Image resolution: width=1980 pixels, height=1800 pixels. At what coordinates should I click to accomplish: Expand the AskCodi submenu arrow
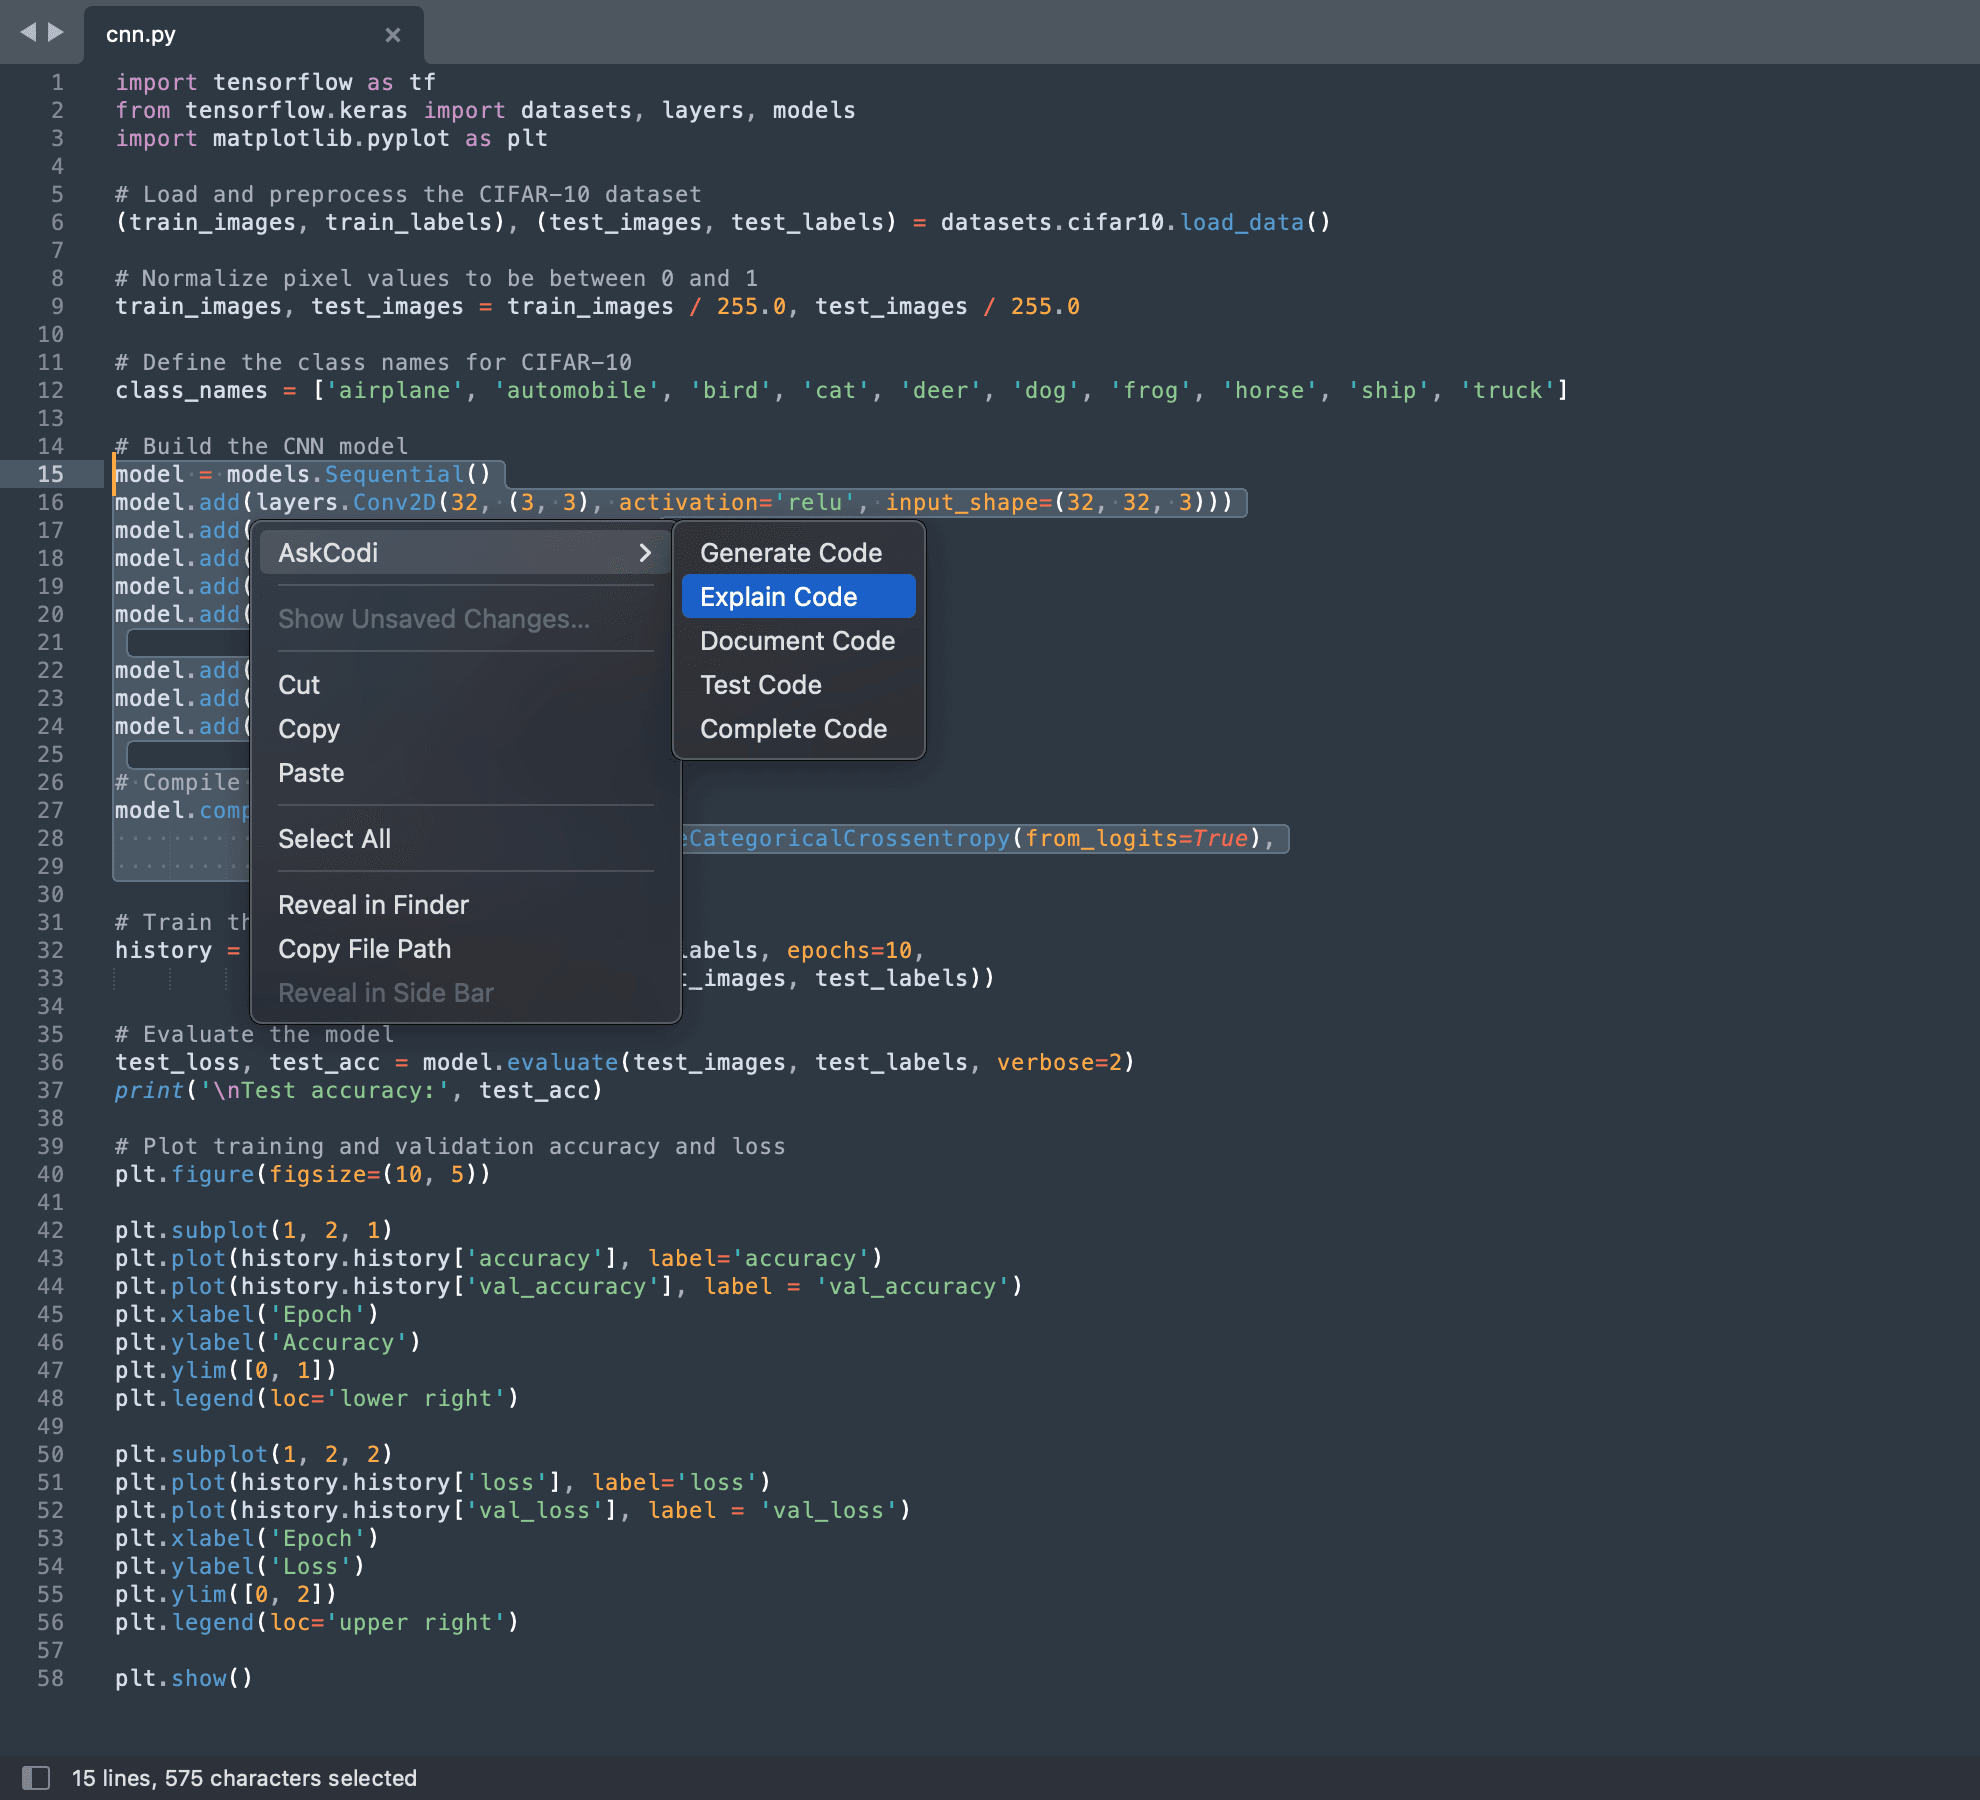645,553
